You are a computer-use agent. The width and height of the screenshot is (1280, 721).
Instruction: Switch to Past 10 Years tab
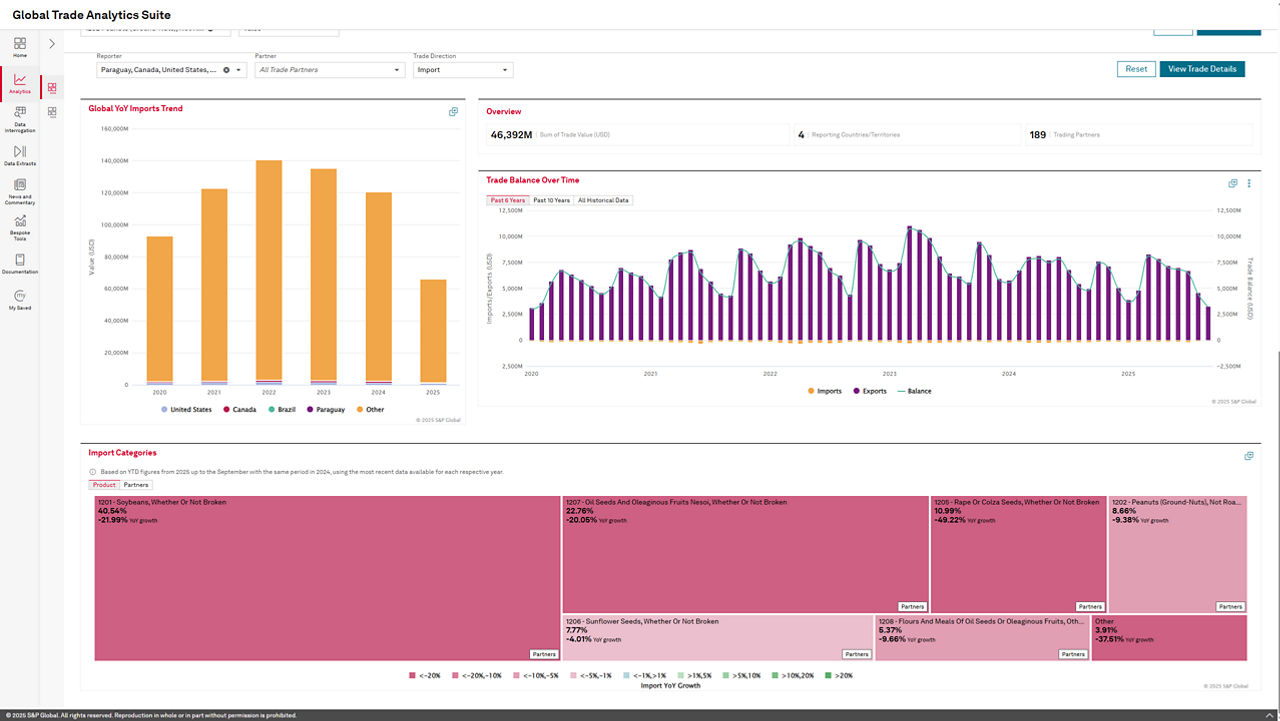(x=551, y=200)
